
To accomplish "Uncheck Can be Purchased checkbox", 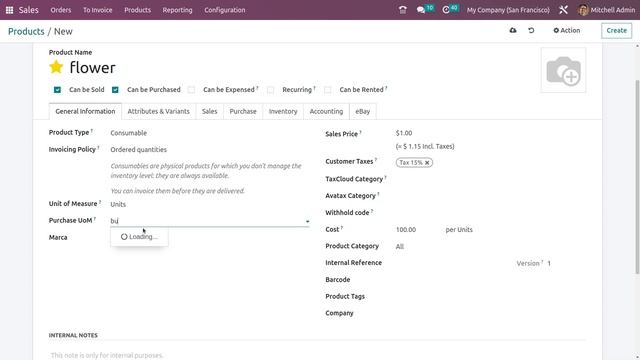I will tap(115, 90).
